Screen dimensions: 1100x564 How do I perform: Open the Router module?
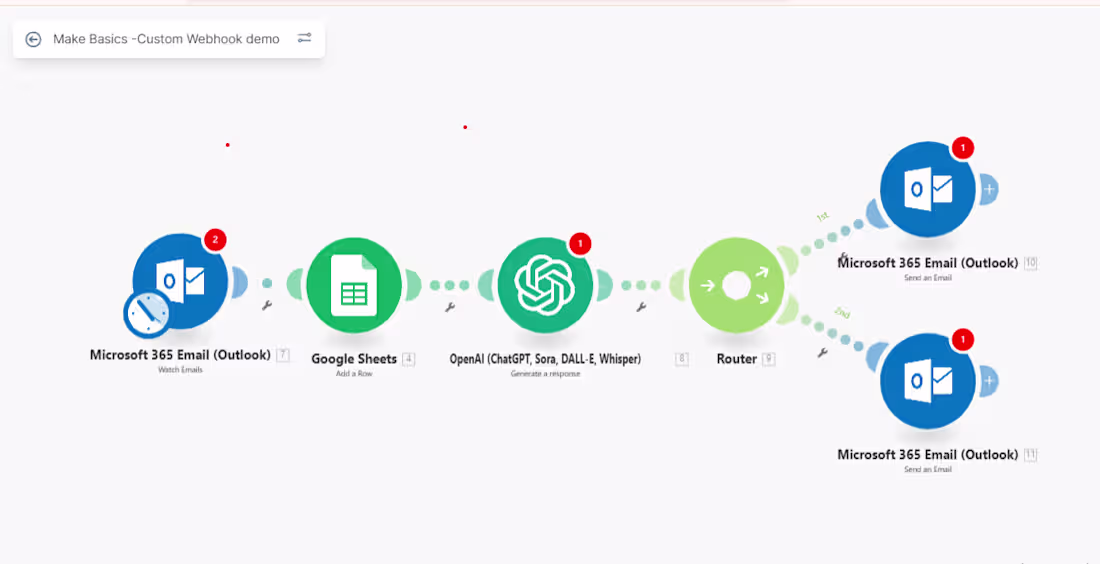click(737, 285)
